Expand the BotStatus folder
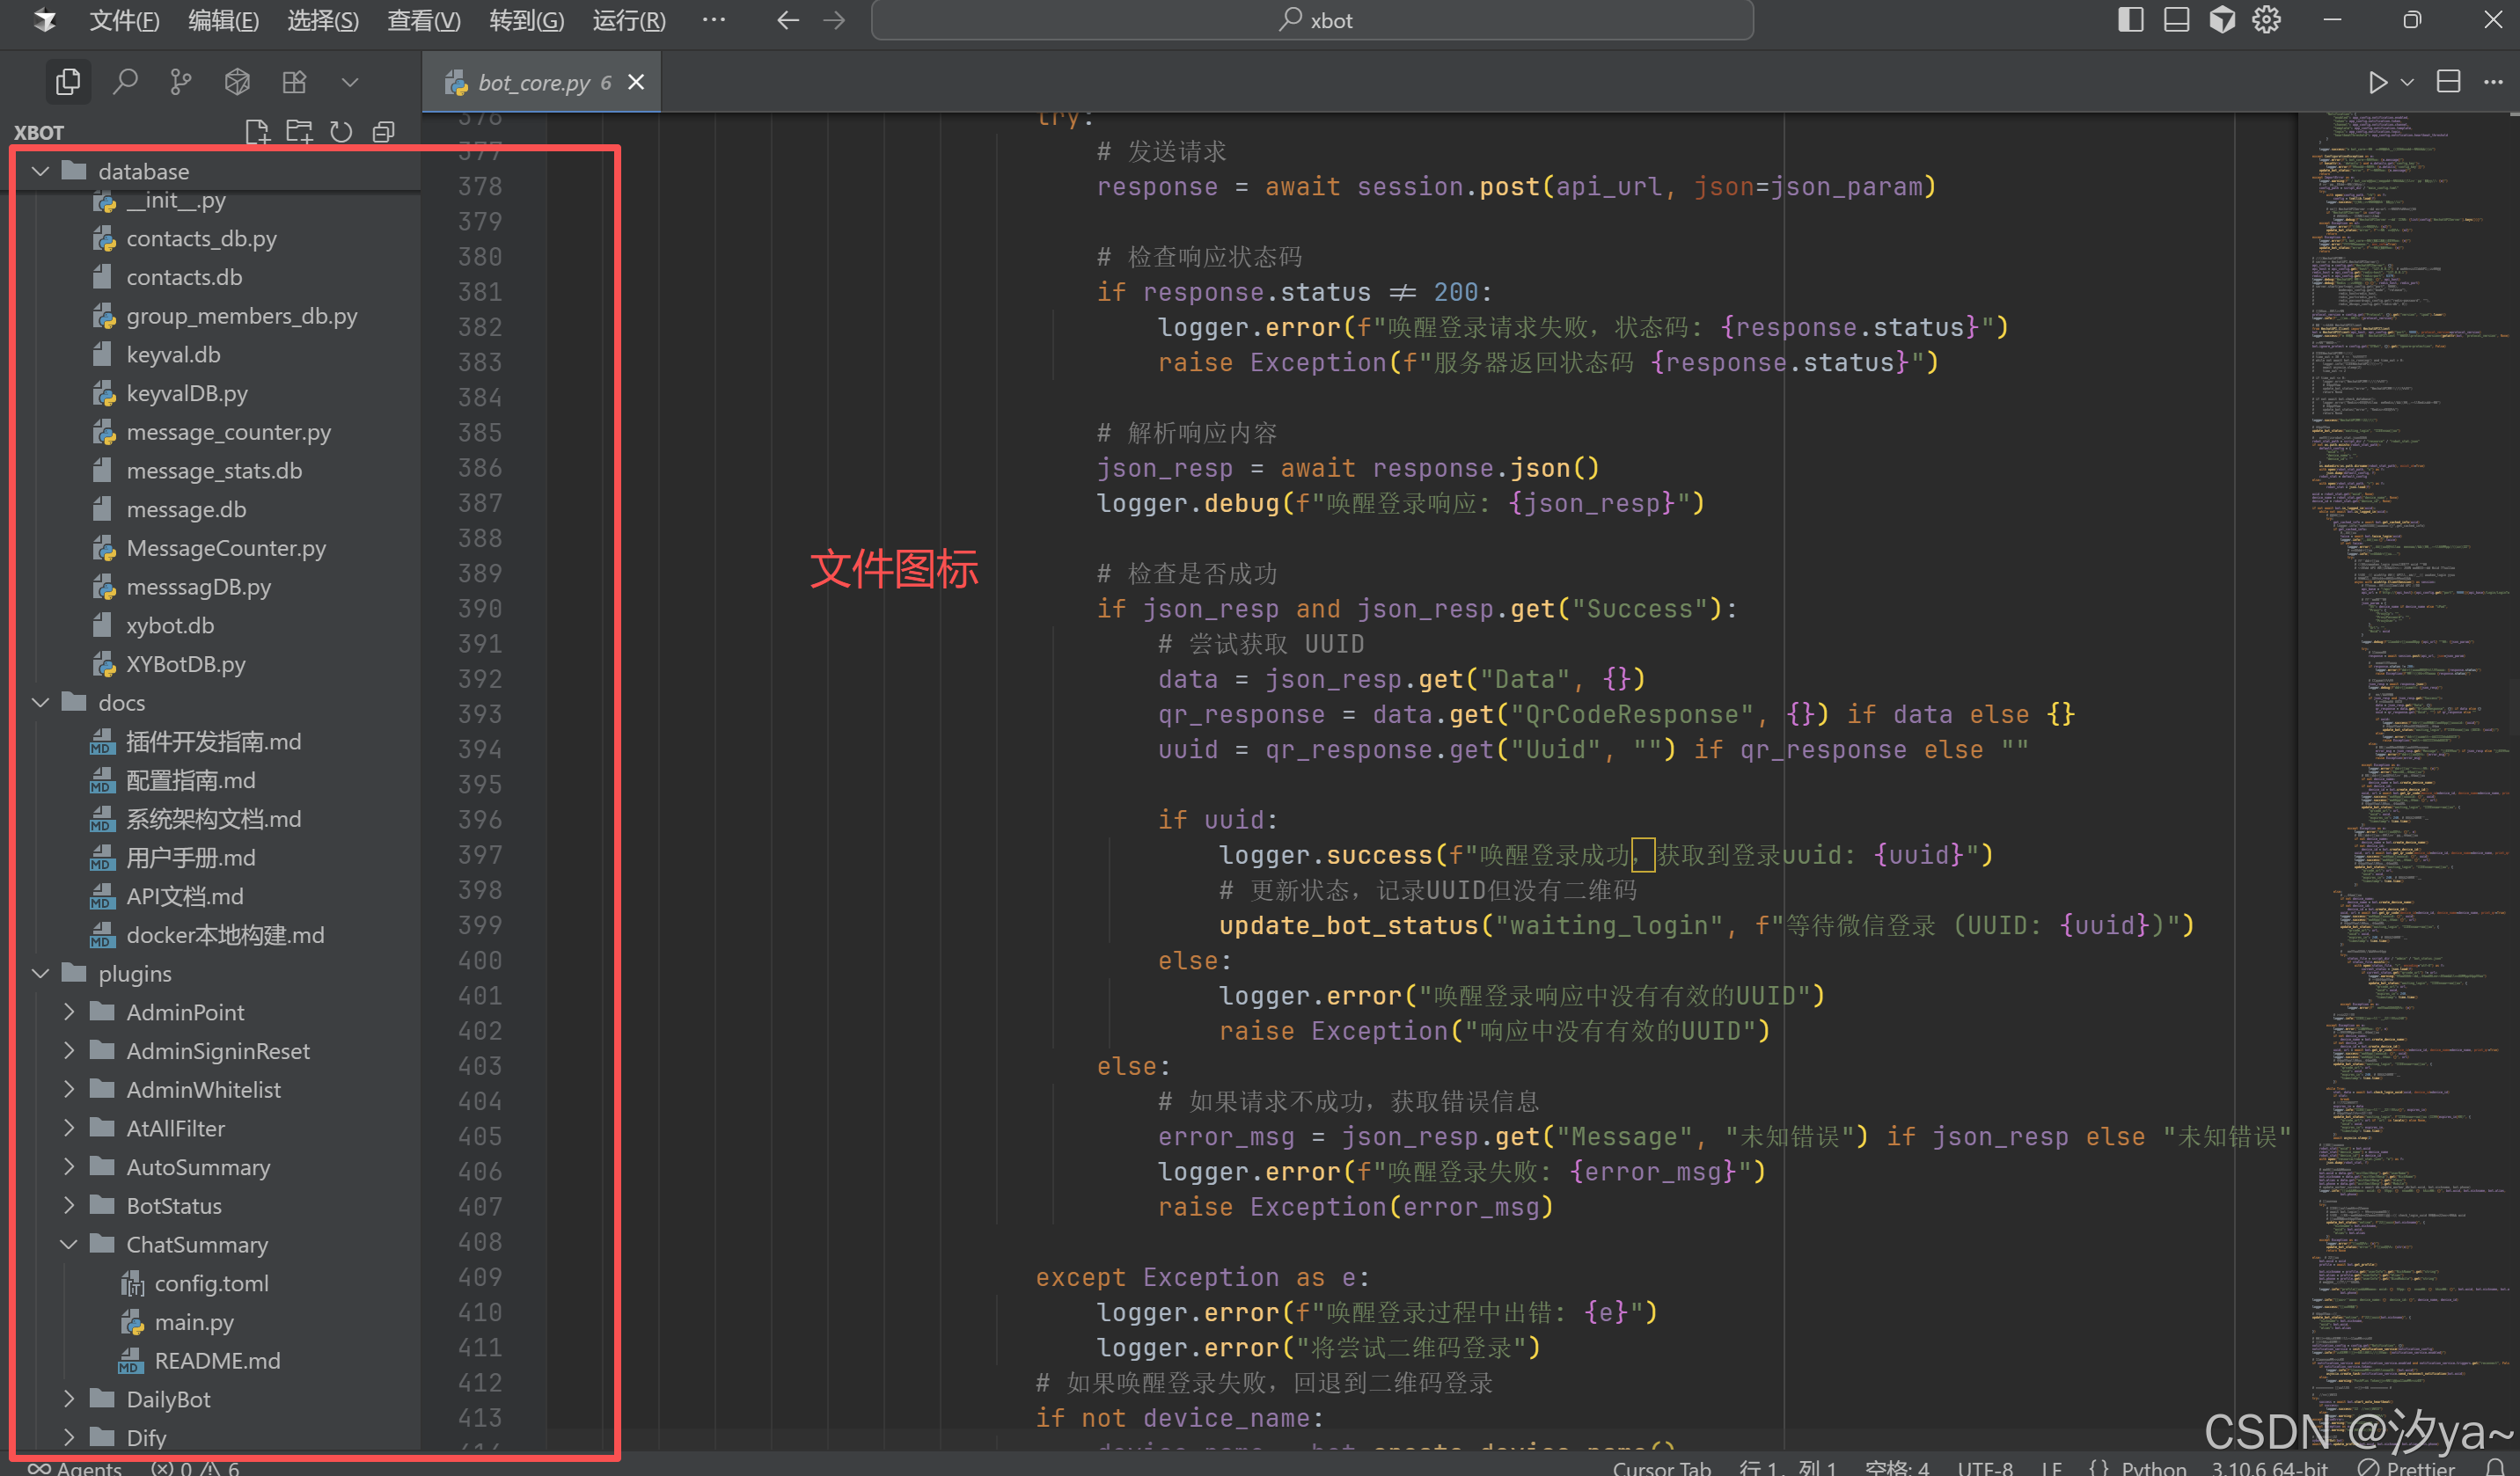Viewport: 2520px width, 1476px height. (x=69, y=1206)
